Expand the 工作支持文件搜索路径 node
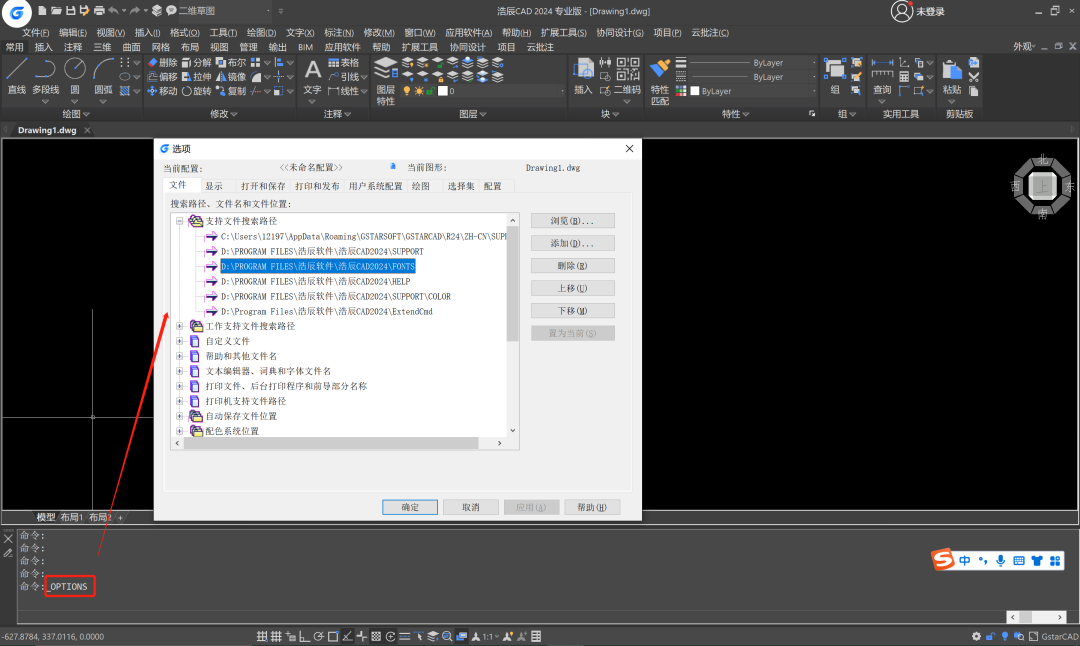 (180, 326)
